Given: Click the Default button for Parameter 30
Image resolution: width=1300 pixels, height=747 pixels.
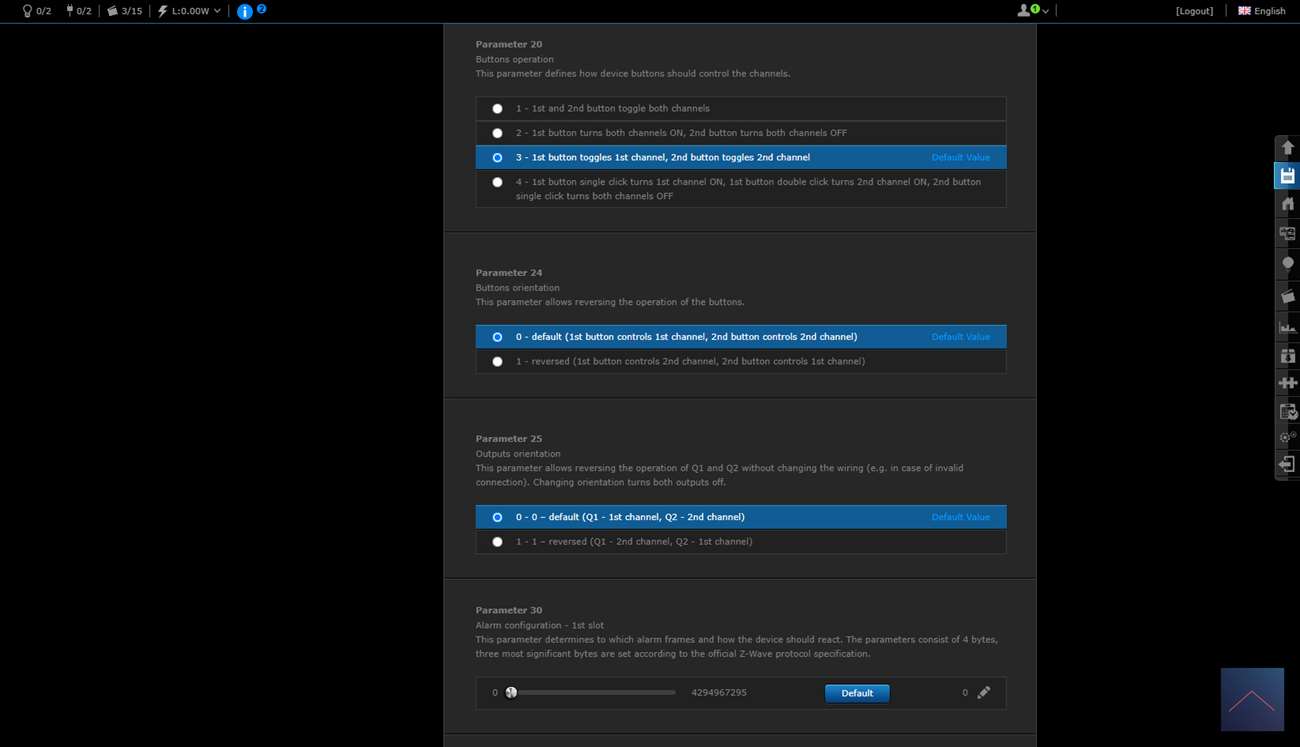Looking at the screenshot, I should [x=857, y=693].
